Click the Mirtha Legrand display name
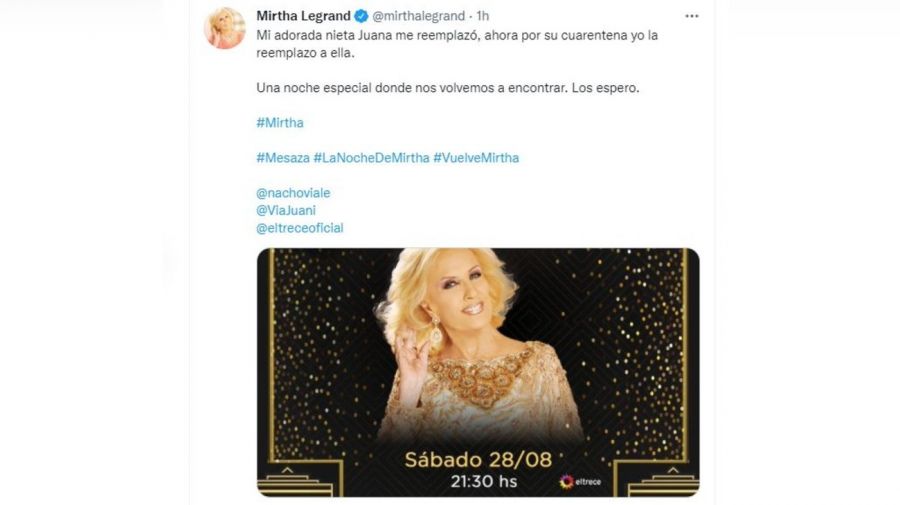 tap(303, 16)
